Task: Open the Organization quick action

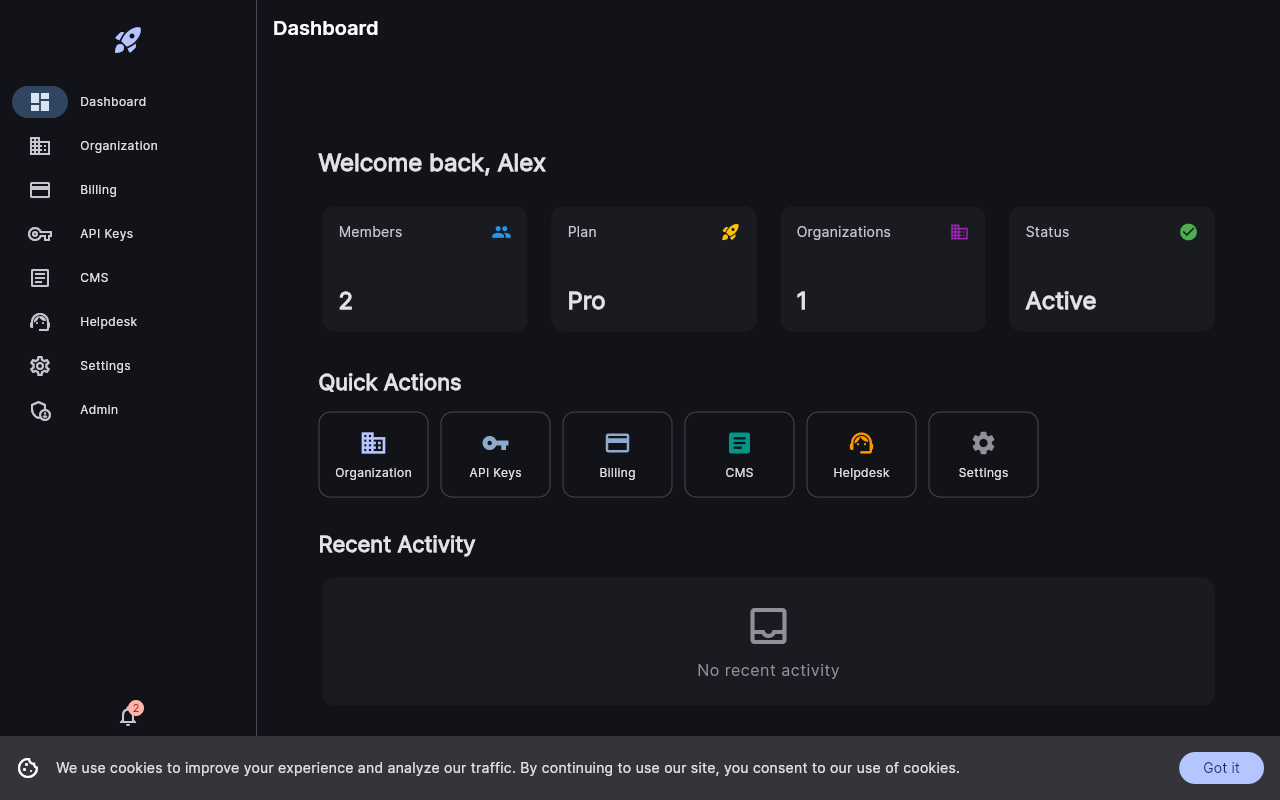Action: 373,454
